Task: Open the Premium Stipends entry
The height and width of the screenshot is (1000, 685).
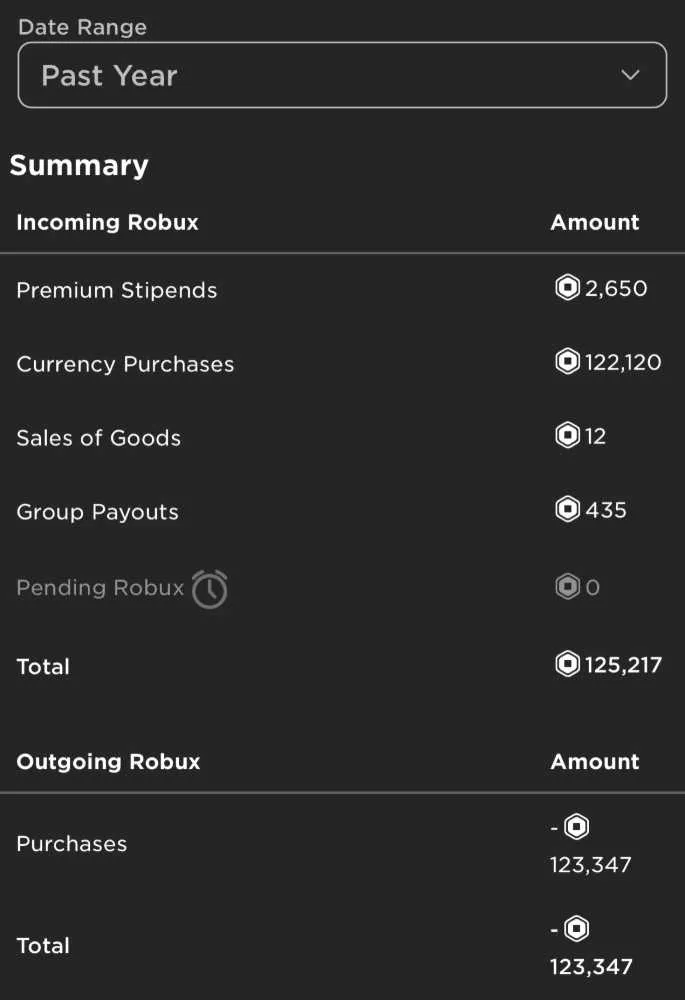Action: (342, 290)
